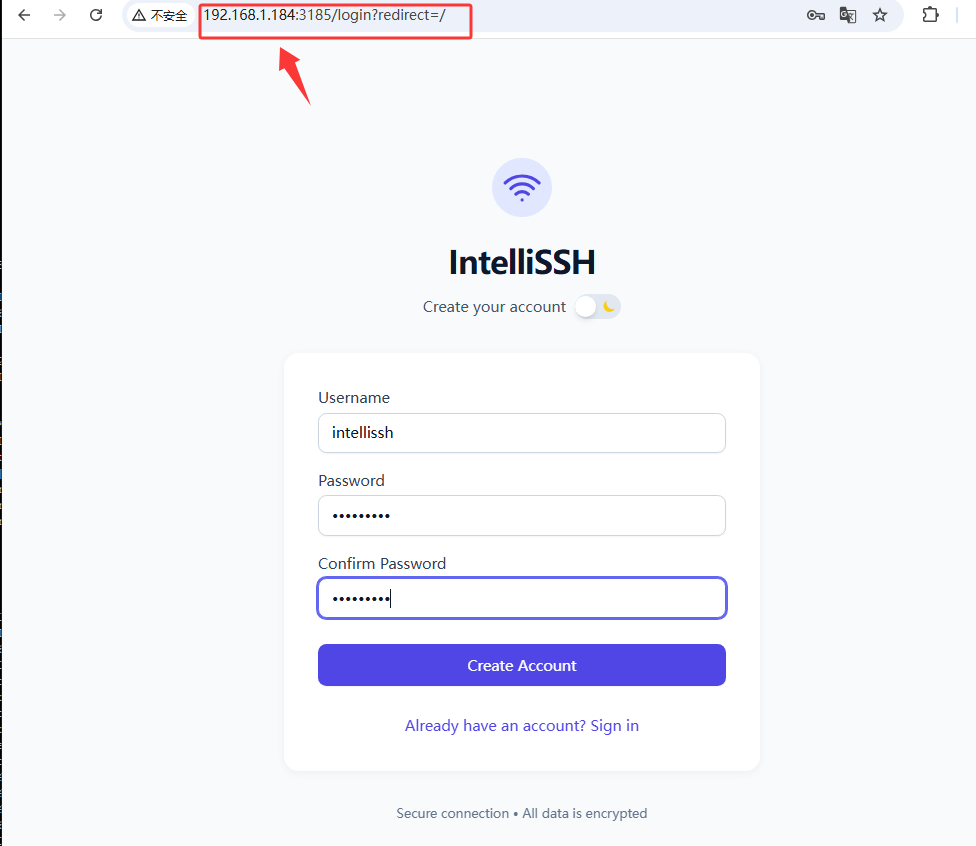Click the IntelliSSH title heading
Image resolution: width=976 pixels, height=846 pixels.
coord(522,262)
